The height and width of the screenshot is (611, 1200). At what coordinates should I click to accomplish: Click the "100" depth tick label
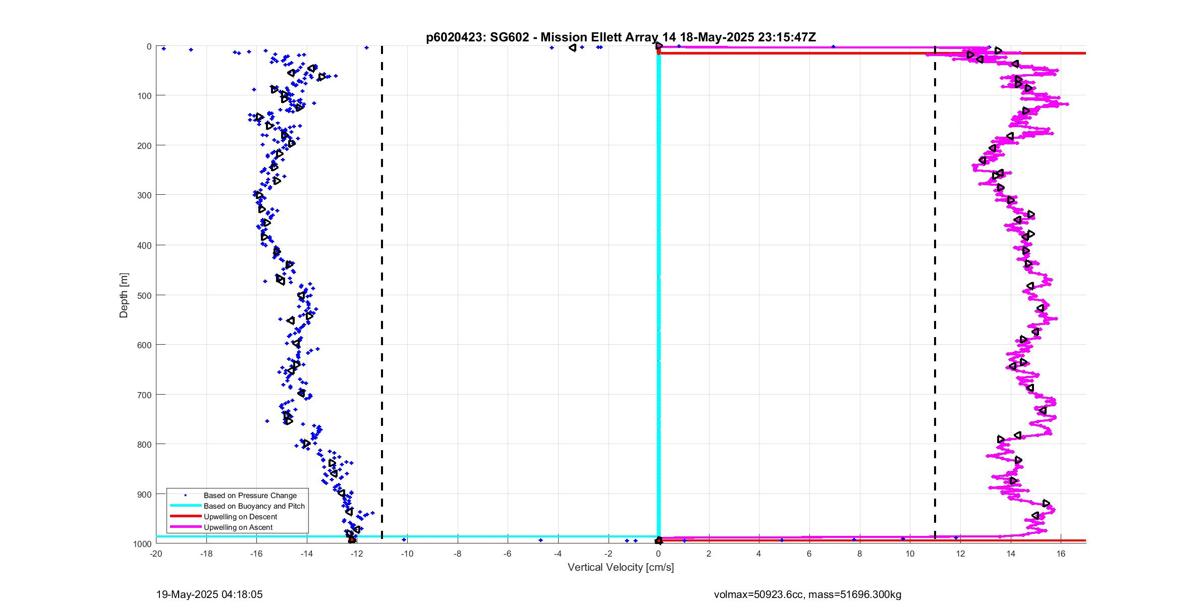[143, 96]
